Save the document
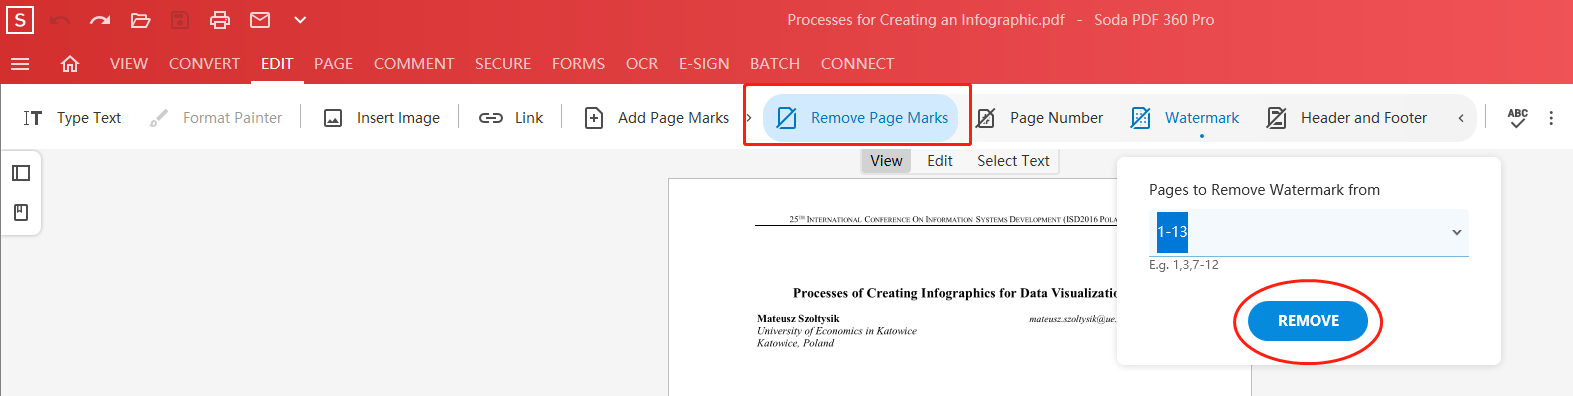The image size is (1573, 396). 180,20
